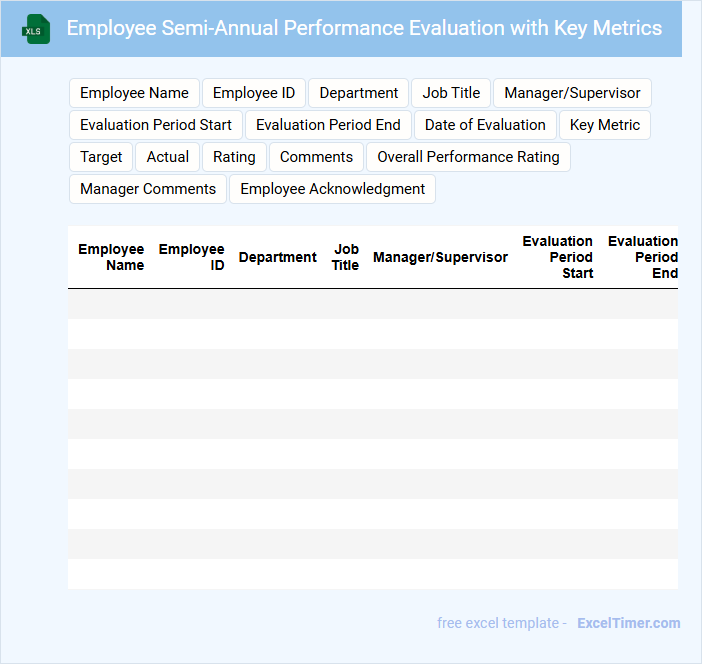This screenshot has height=664, width=702.
Task: Select the Employee Name tag
Action: [134, 93]
